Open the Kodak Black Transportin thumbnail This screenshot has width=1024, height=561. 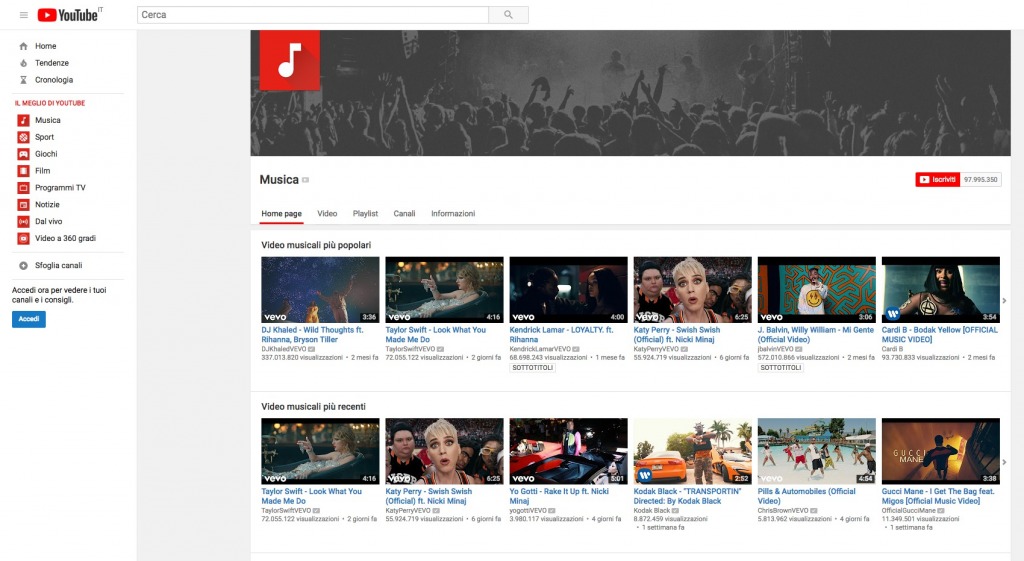[692, 451]
